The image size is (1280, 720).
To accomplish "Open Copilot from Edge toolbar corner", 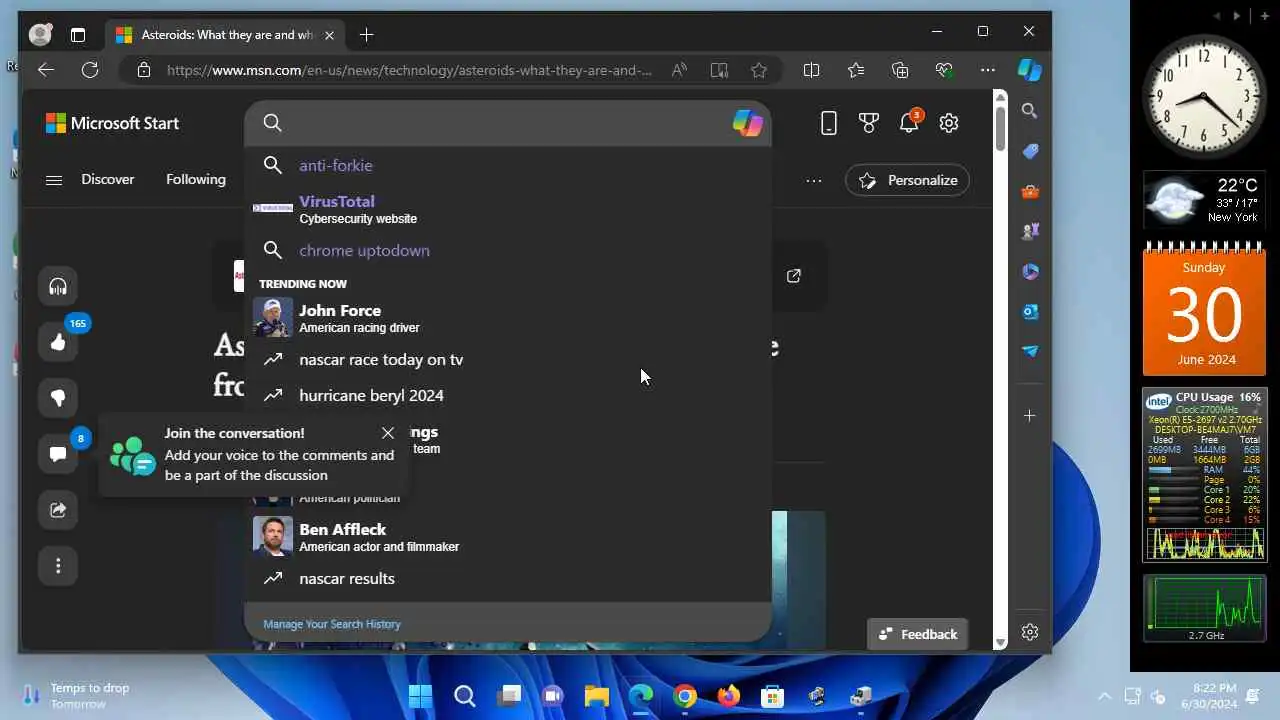I will (1029, 70).
